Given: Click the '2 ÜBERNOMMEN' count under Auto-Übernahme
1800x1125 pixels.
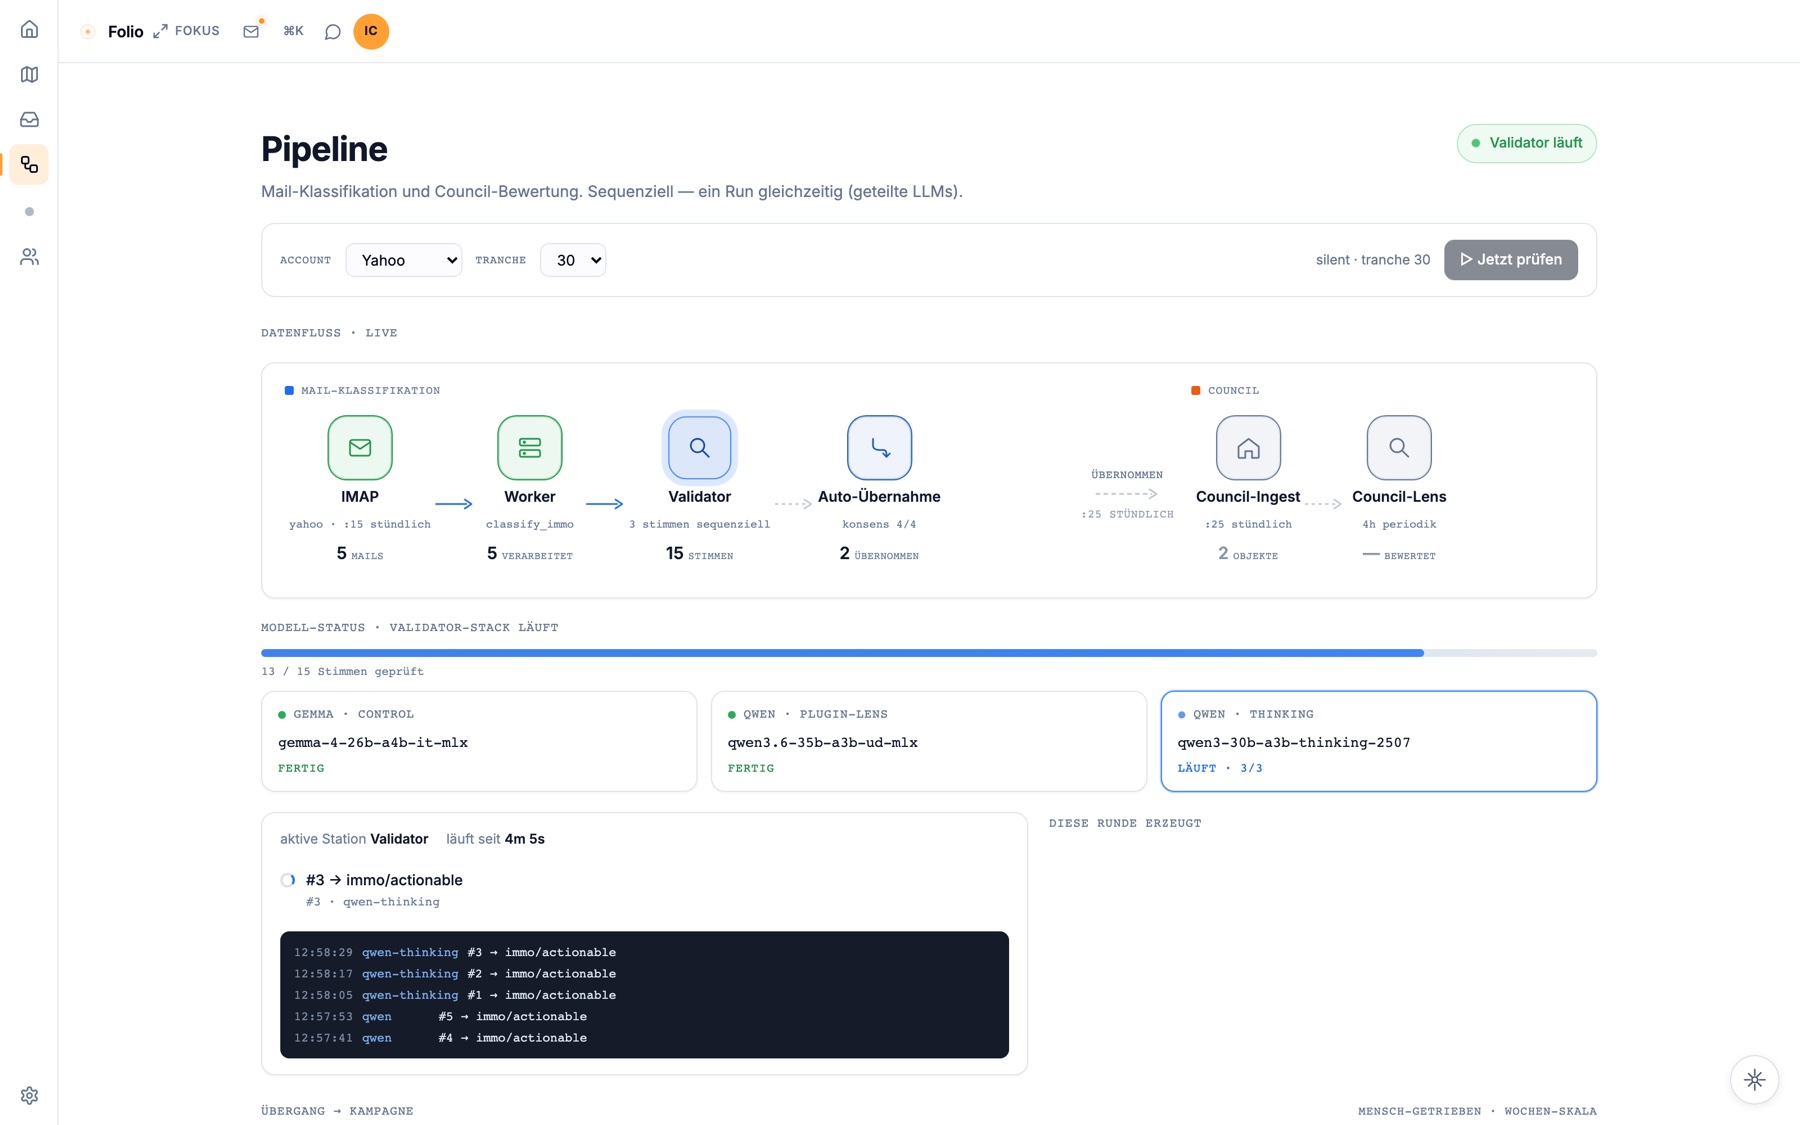Looking at the screenshot, I should 879,554.
